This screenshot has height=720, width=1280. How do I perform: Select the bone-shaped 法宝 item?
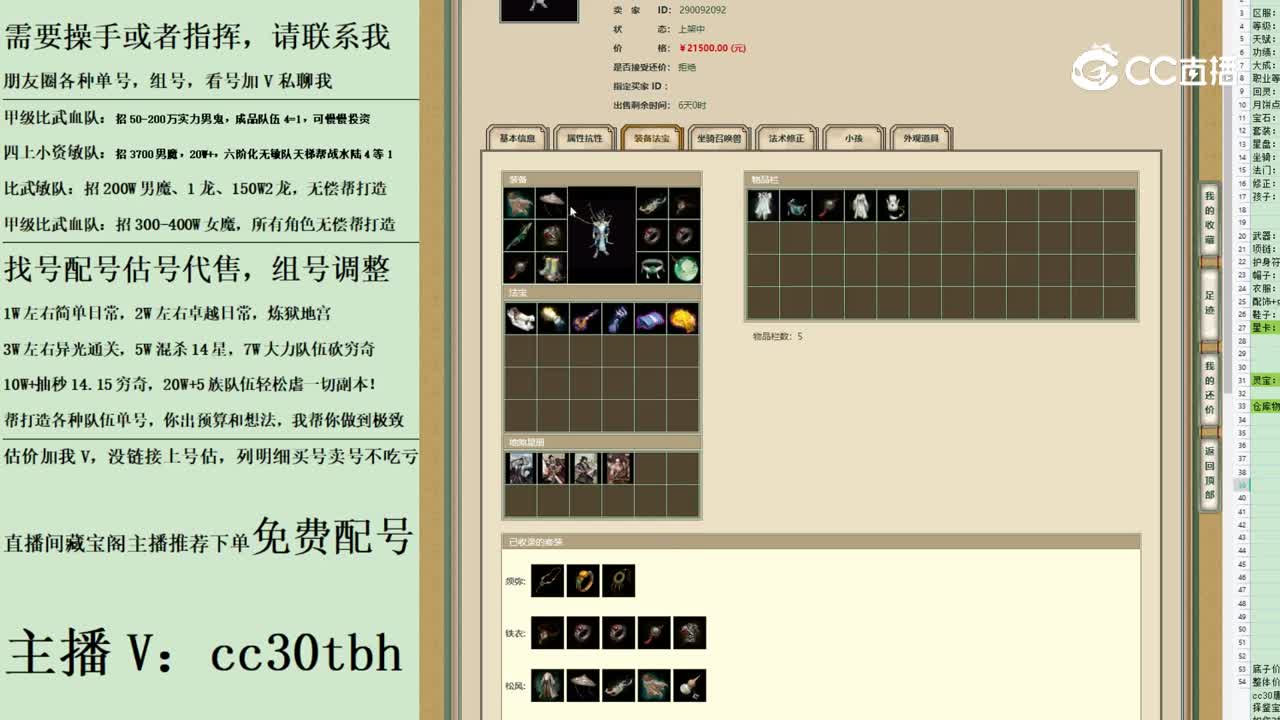(520, 319)
